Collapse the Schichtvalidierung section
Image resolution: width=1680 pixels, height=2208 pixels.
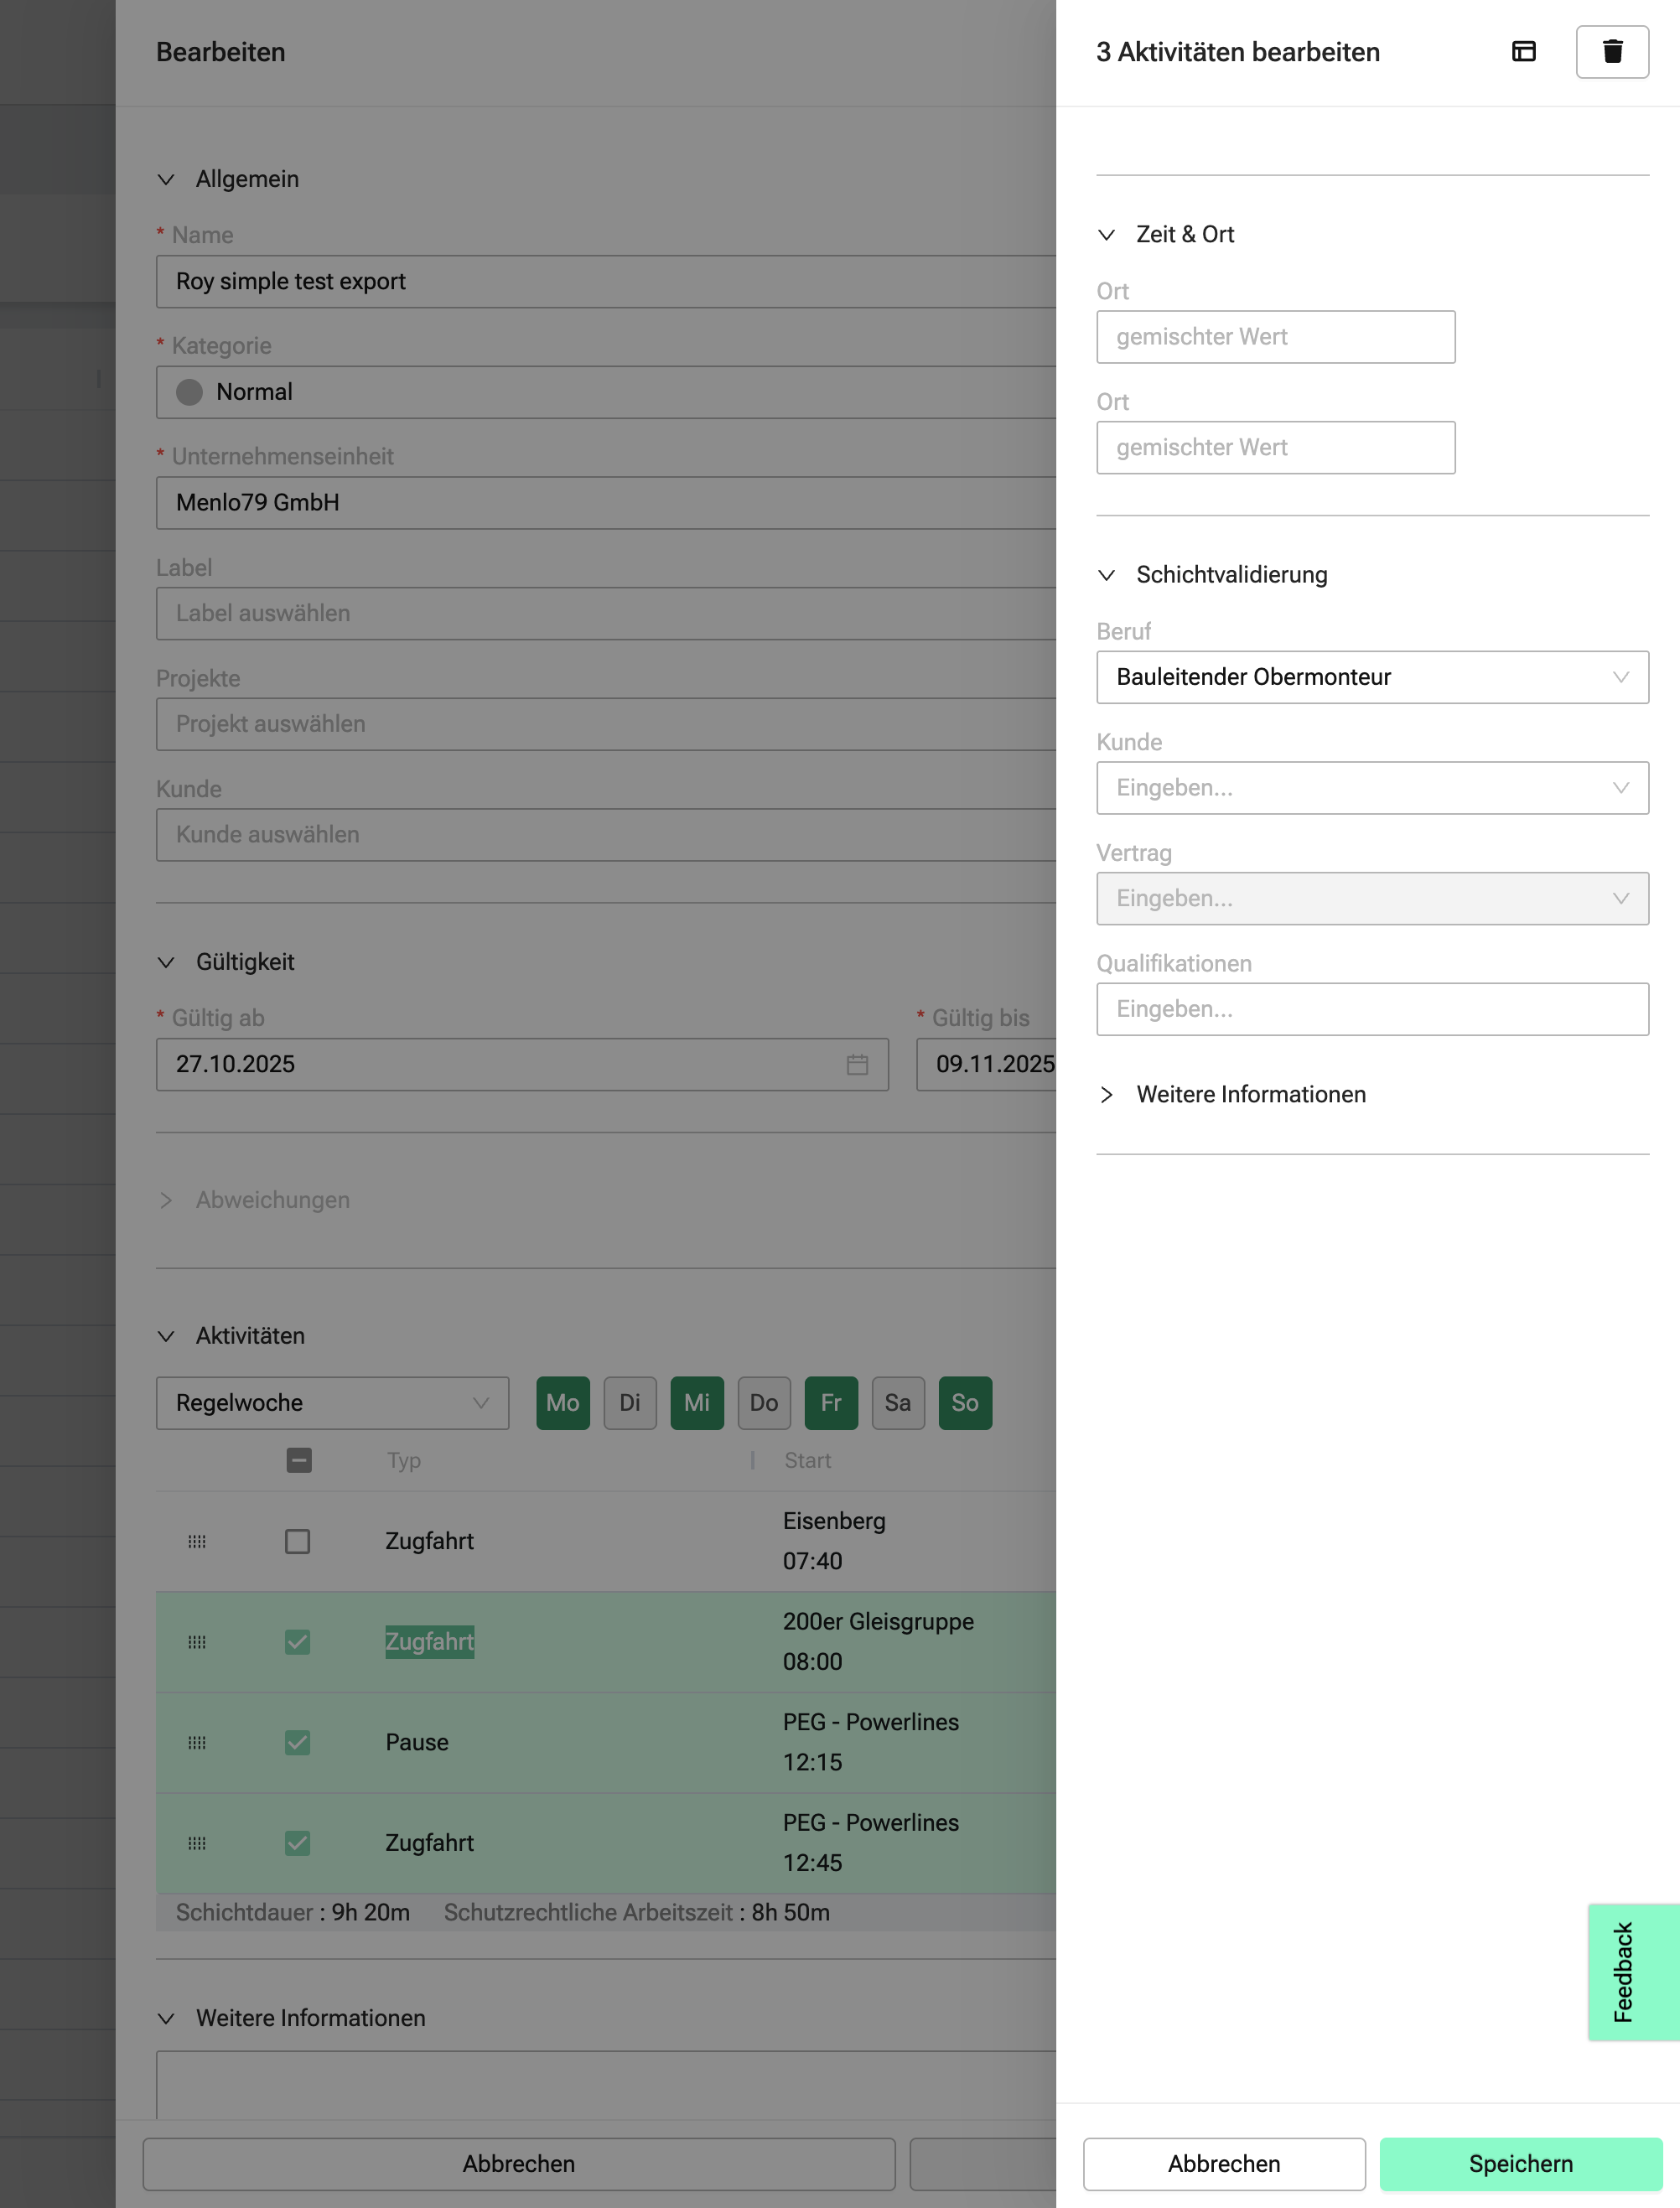pyautogui.click(x=1230, y=574)
